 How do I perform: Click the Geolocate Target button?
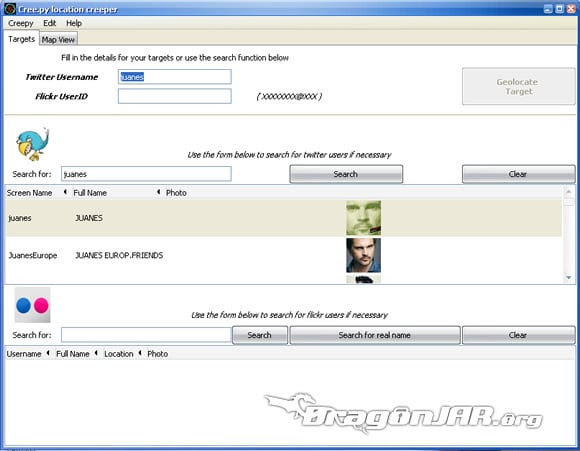[x=518, y=87]
